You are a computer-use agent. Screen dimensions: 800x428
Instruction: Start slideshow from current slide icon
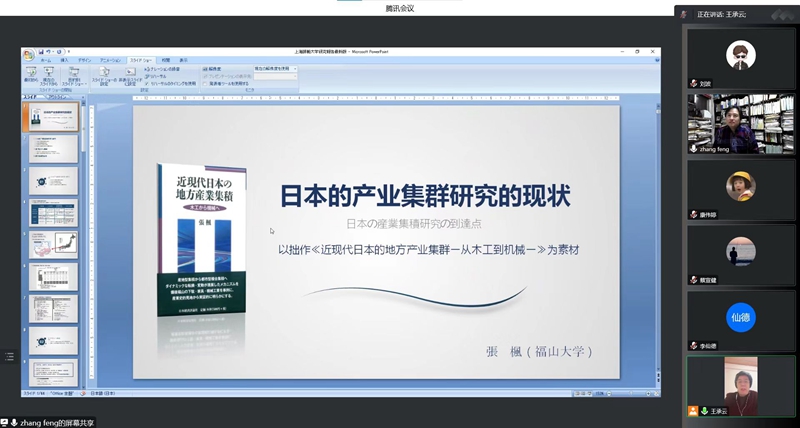coord(49,73)
